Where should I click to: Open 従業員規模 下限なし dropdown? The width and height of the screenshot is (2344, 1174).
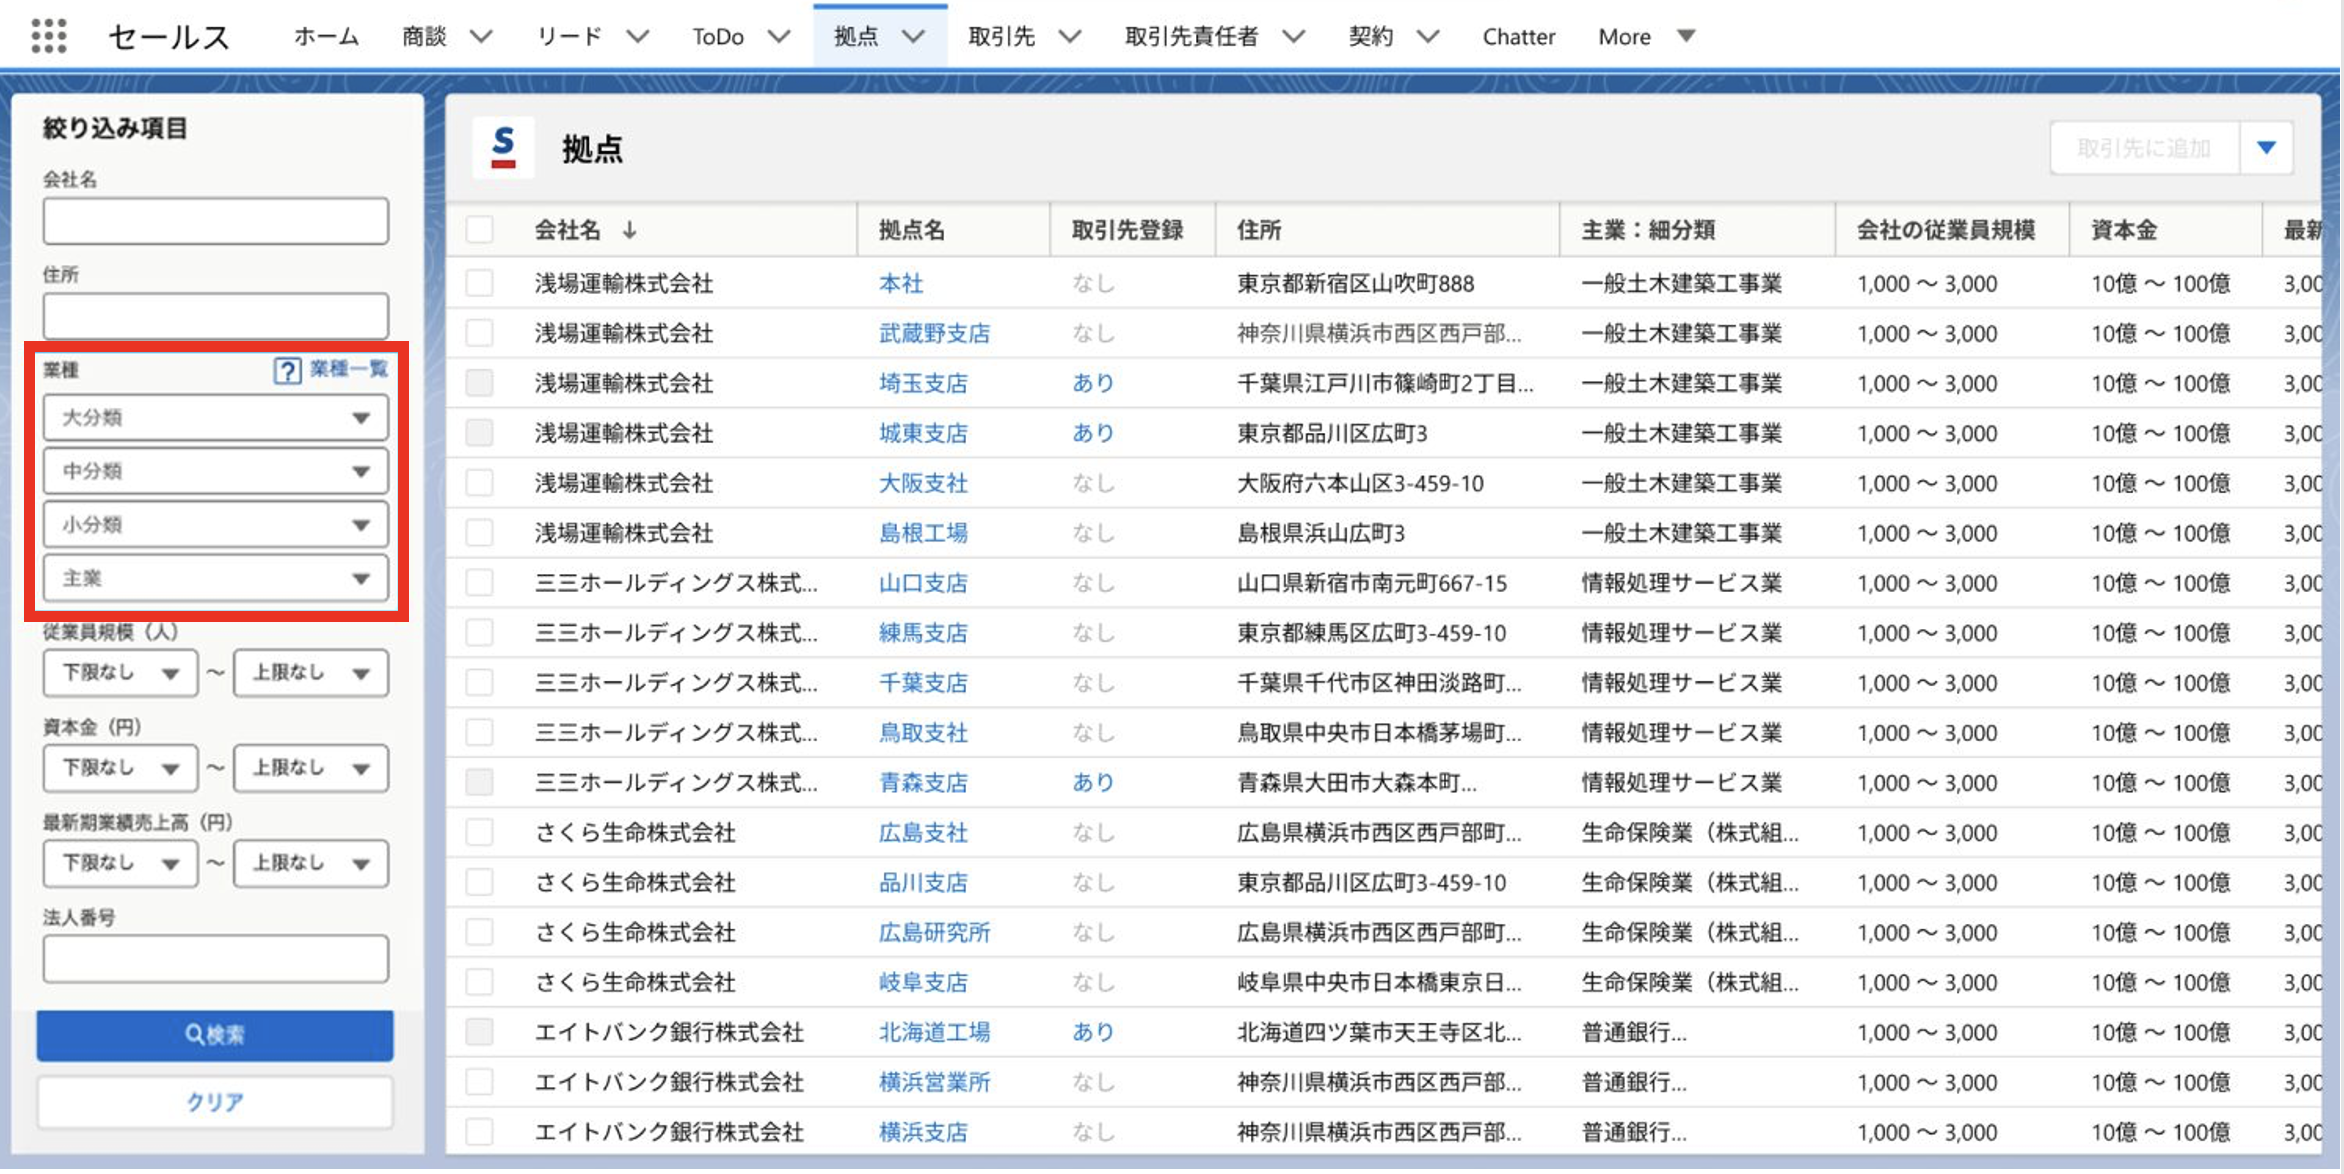tap(120, 673)
